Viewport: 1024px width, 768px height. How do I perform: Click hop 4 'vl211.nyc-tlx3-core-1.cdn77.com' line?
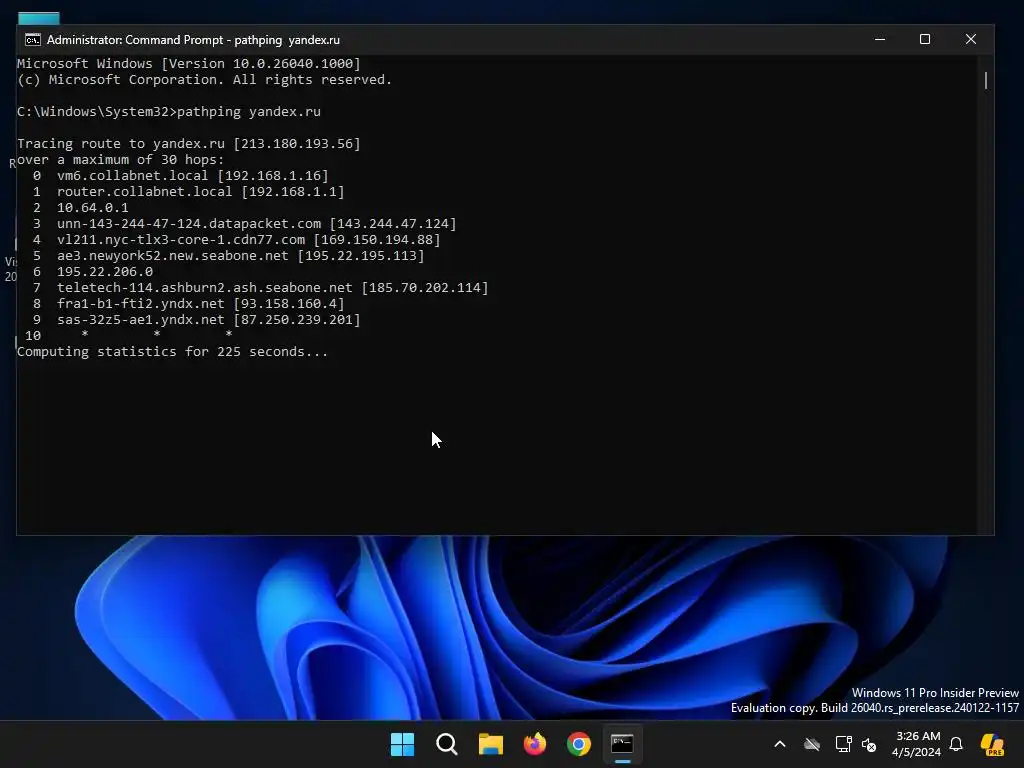249,240
